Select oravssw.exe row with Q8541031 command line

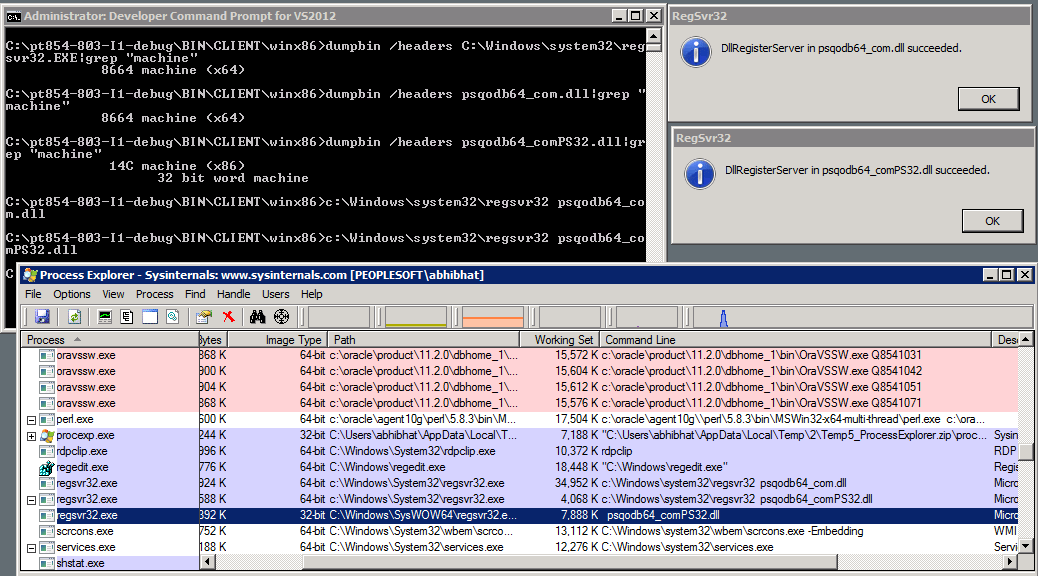tap(520, 356)
